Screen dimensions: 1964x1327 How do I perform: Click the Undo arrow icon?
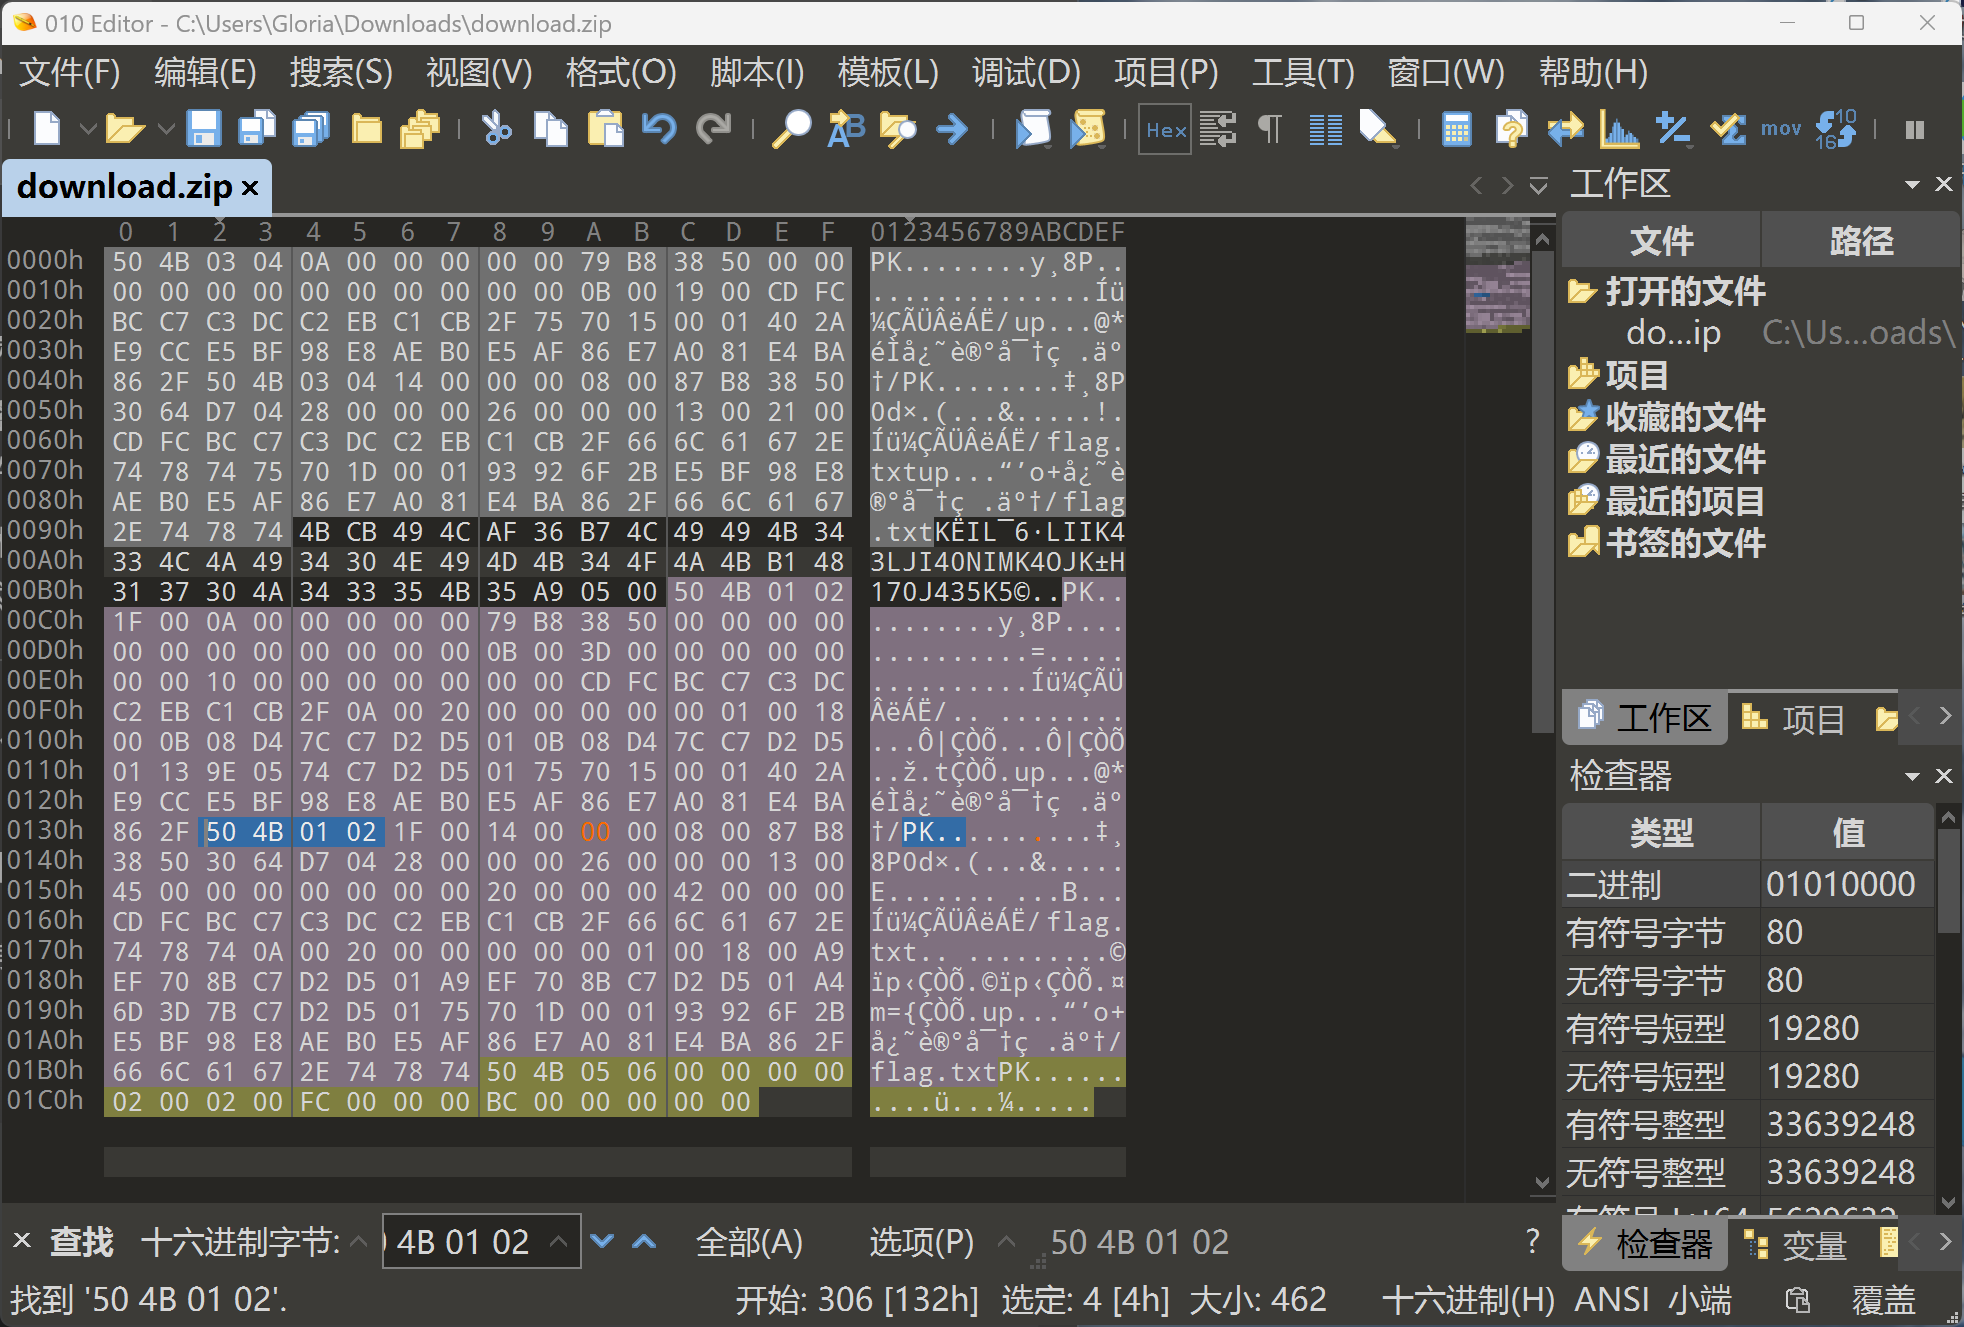pyautogui.click(x=659, y=129)
